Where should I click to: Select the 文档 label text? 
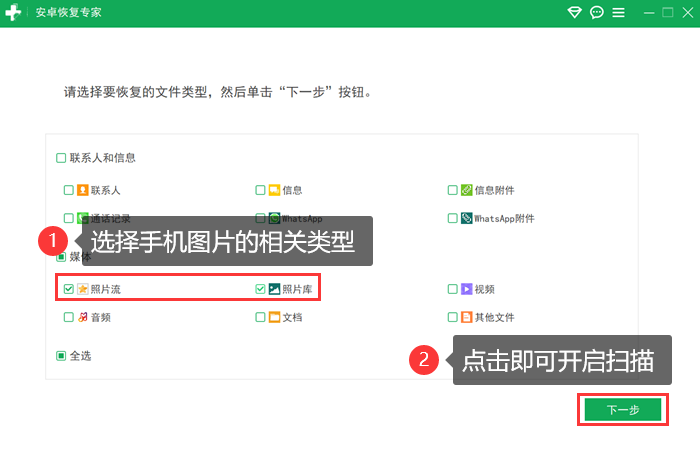292,317
